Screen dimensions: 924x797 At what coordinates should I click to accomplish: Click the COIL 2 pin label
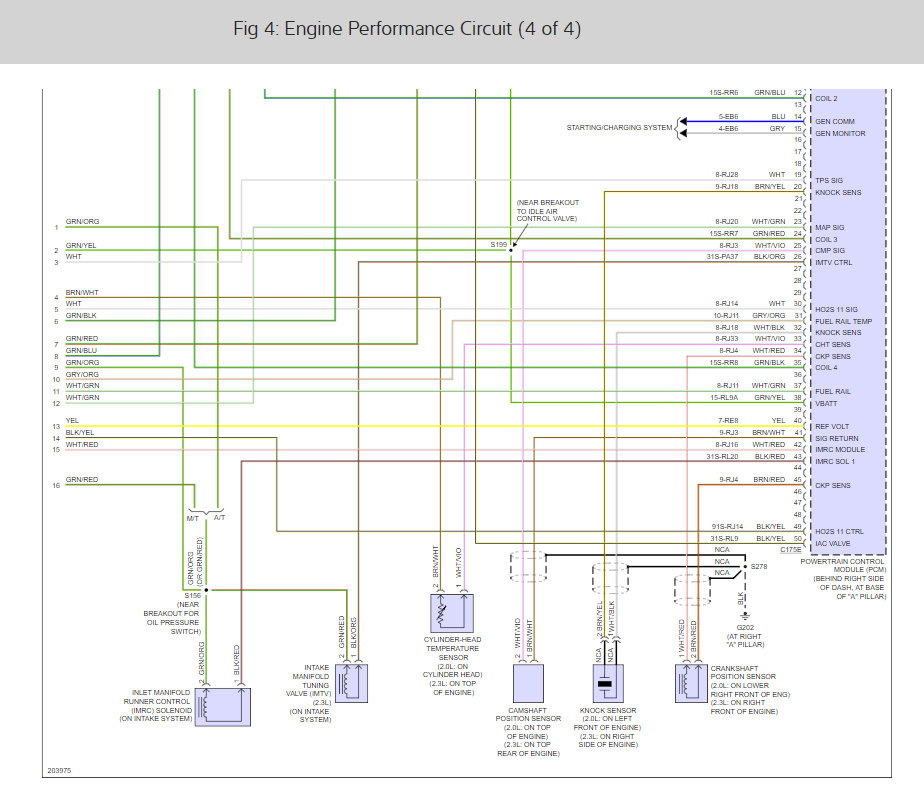[826, 98]
